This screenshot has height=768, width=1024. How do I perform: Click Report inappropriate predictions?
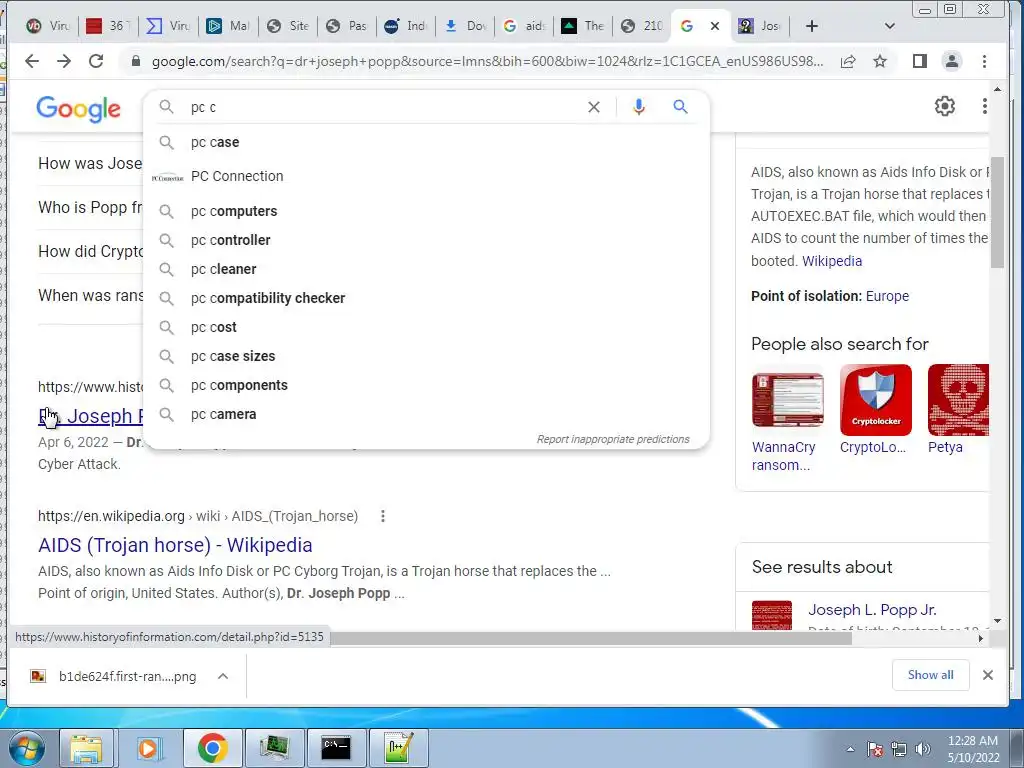613,440
